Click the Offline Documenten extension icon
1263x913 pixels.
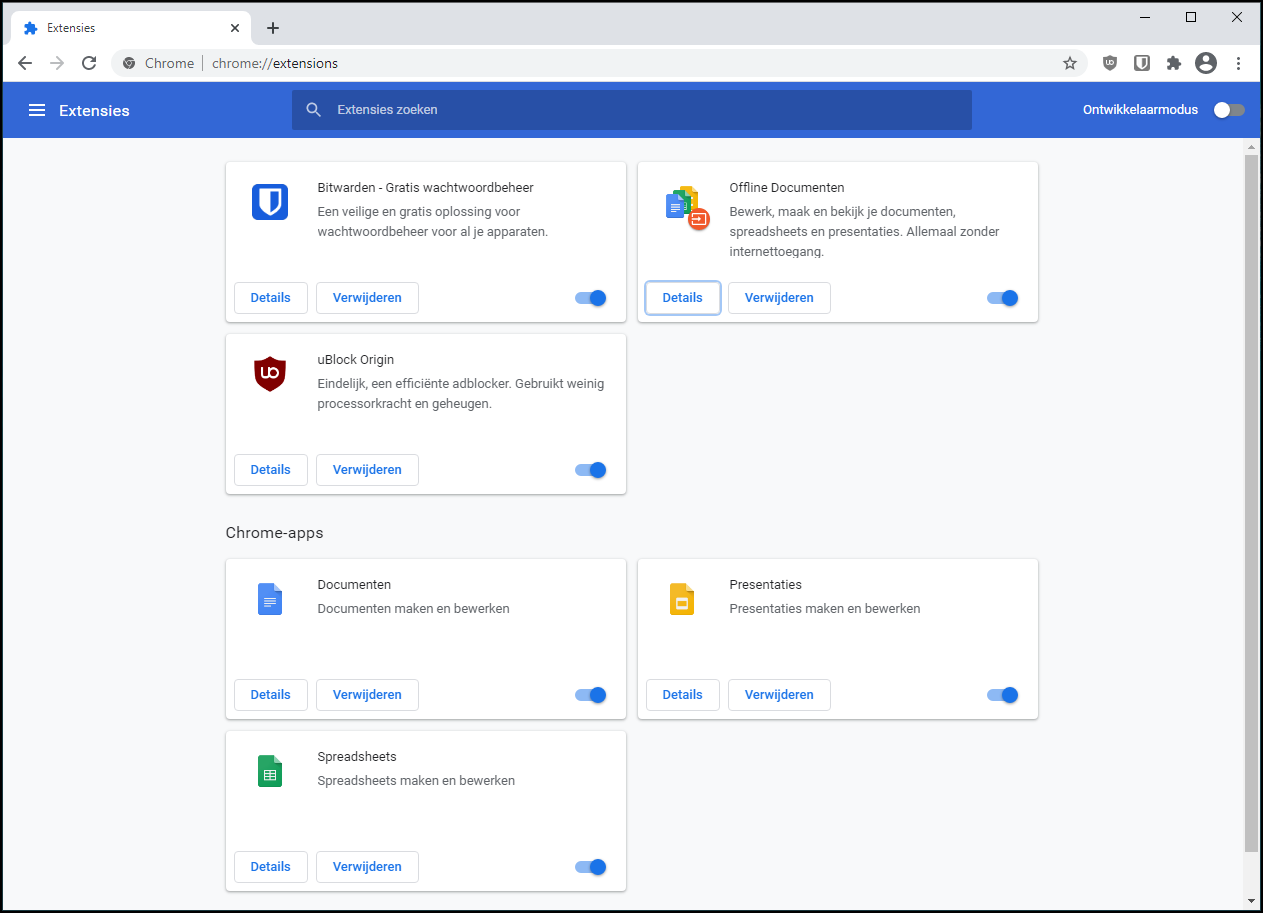pyautogui.click(x=686, y=207)
